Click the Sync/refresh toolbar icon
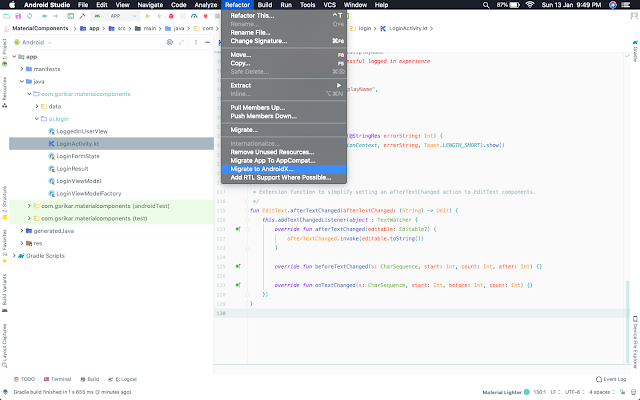Screen dimensions: 640x400 tap(29, 16)
